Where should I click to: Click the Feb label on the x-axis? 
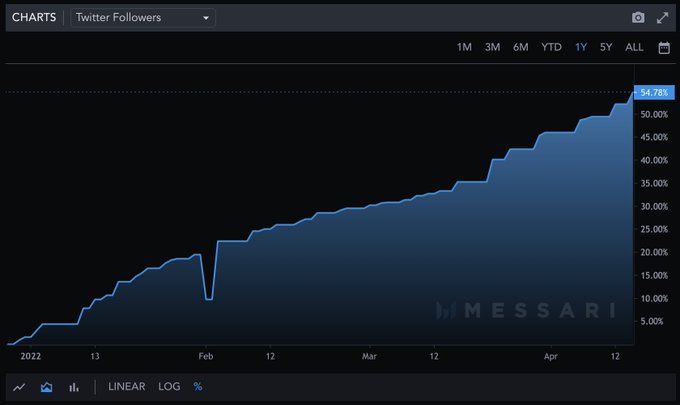point(206,356)
